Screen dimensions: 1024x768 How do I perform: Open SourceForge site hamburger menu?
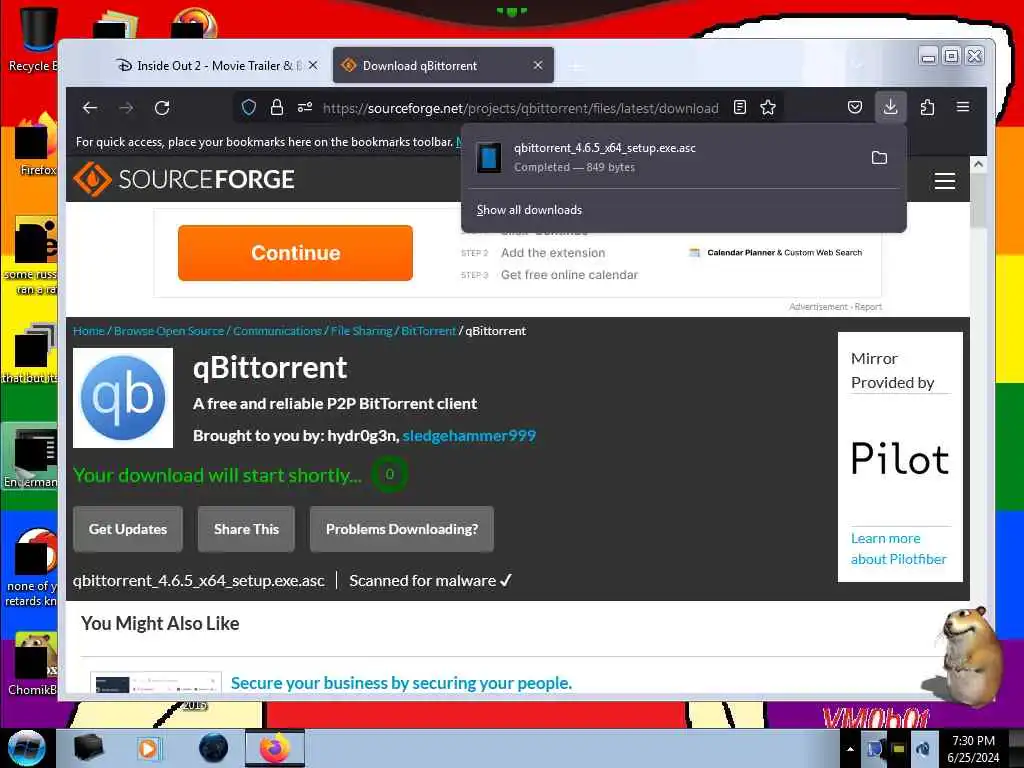944,181
